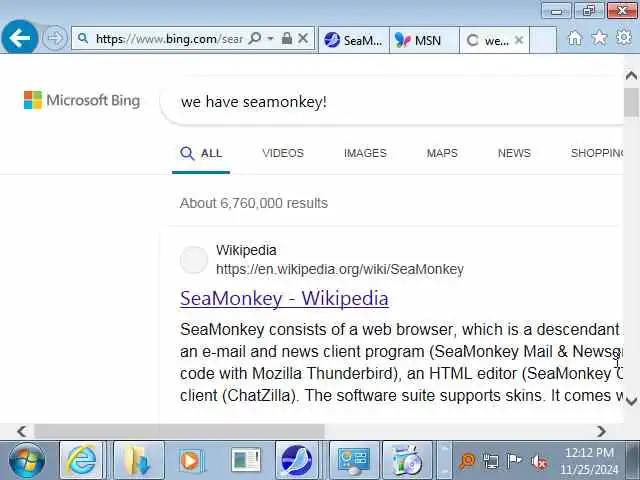The image size is (640, 480).
Task: Click the horizontal scrollbar thumb
Action: click(180, 431)
